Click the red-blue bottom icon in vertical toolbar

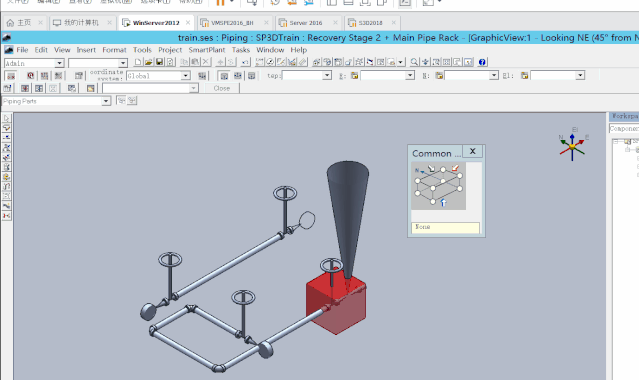pyautogui.click(x=7, y=216)
